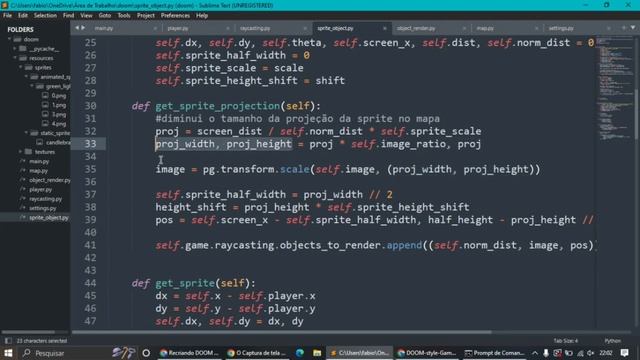Open 3.png in the sidebar

(58, 114)
